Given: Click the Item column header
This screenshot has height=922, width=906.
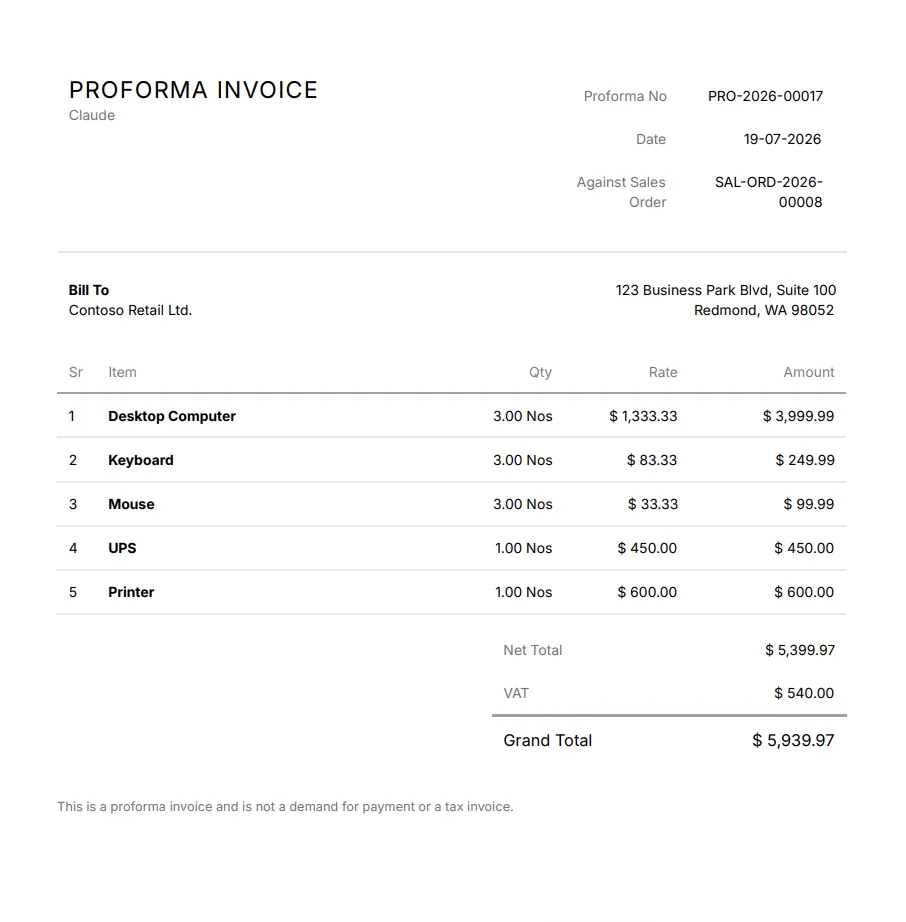Looking at the screenshot, I should tap(122, 372).
